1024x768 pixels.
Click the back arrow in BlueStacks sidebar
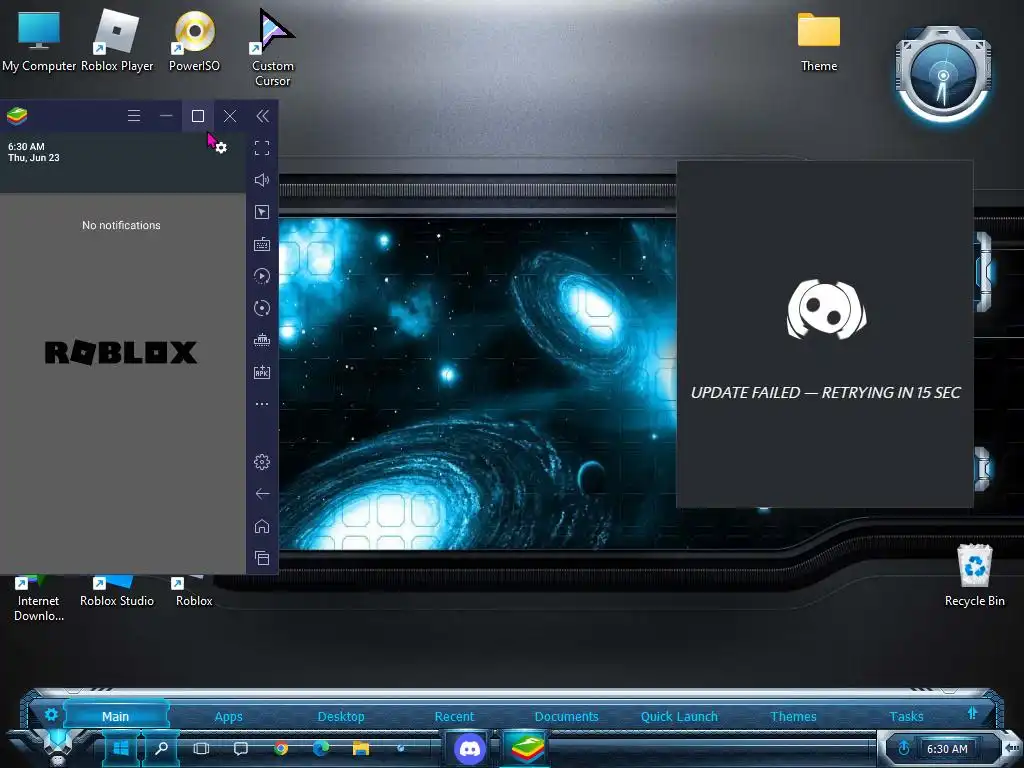(262, 494)
